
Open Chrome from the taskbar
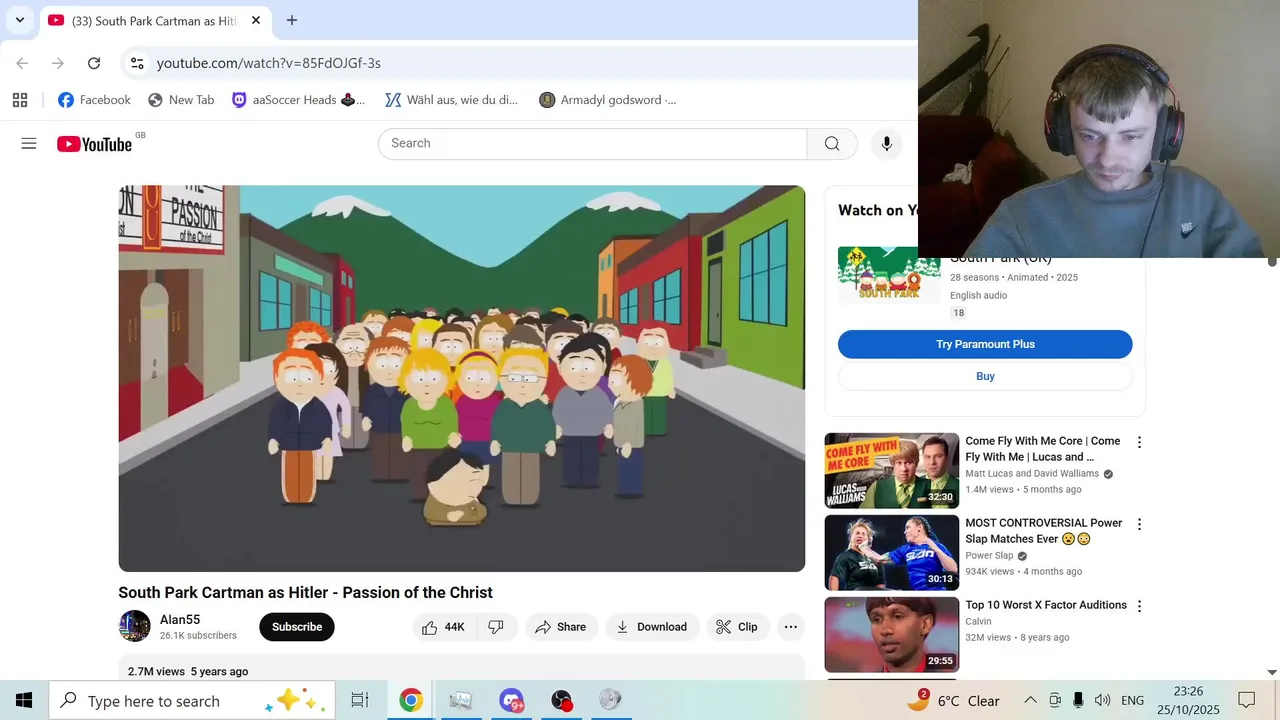tap(411, 700)
